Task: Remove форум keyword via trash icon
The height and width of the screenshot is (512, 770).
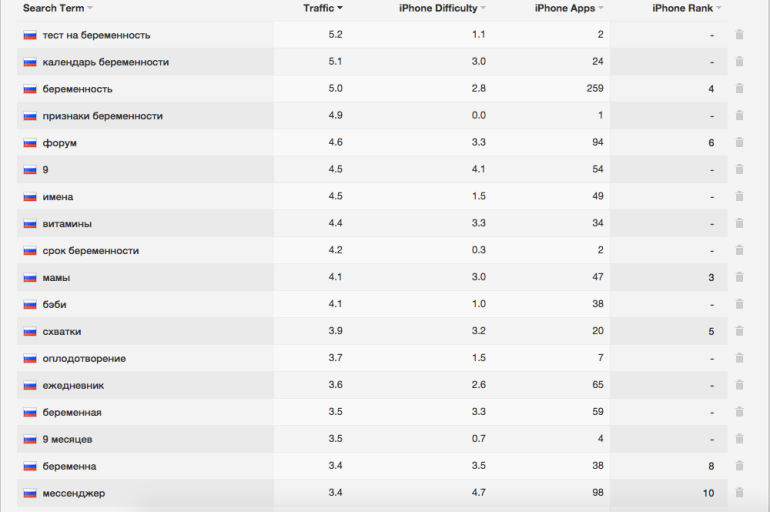Action: pos(739,142)
